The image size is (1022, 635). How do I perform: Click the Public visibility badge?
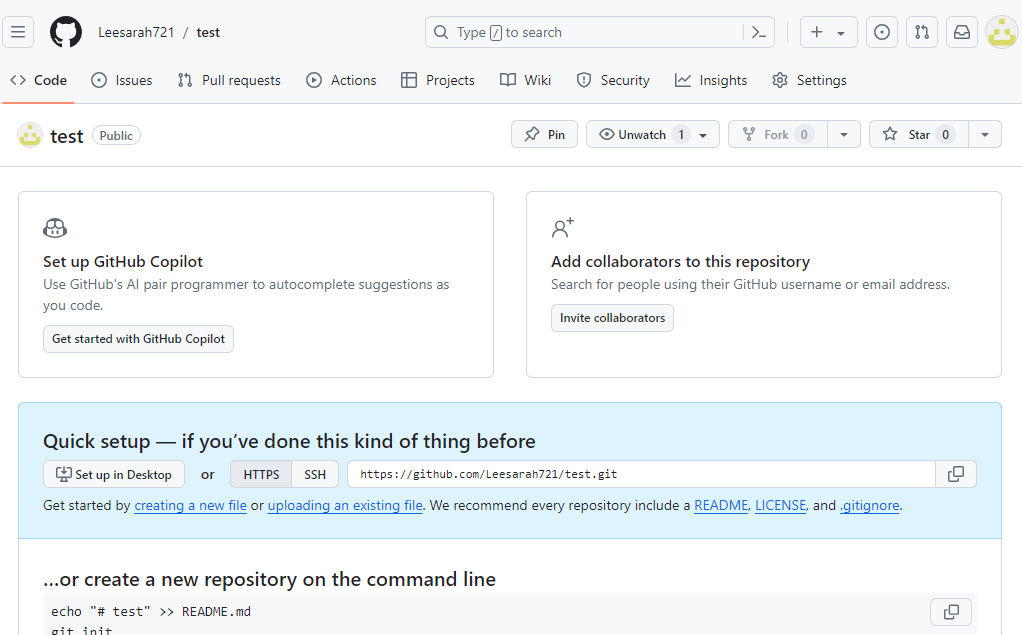[x=116, y=136]
